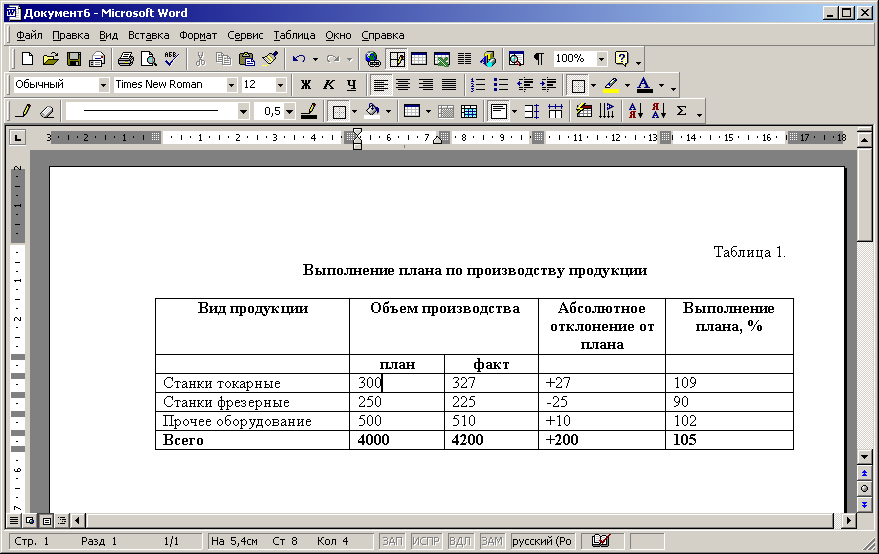This screenshot has width=879, height=554.
Task: Print the document with the printer icon
Action: pos(125,58)
